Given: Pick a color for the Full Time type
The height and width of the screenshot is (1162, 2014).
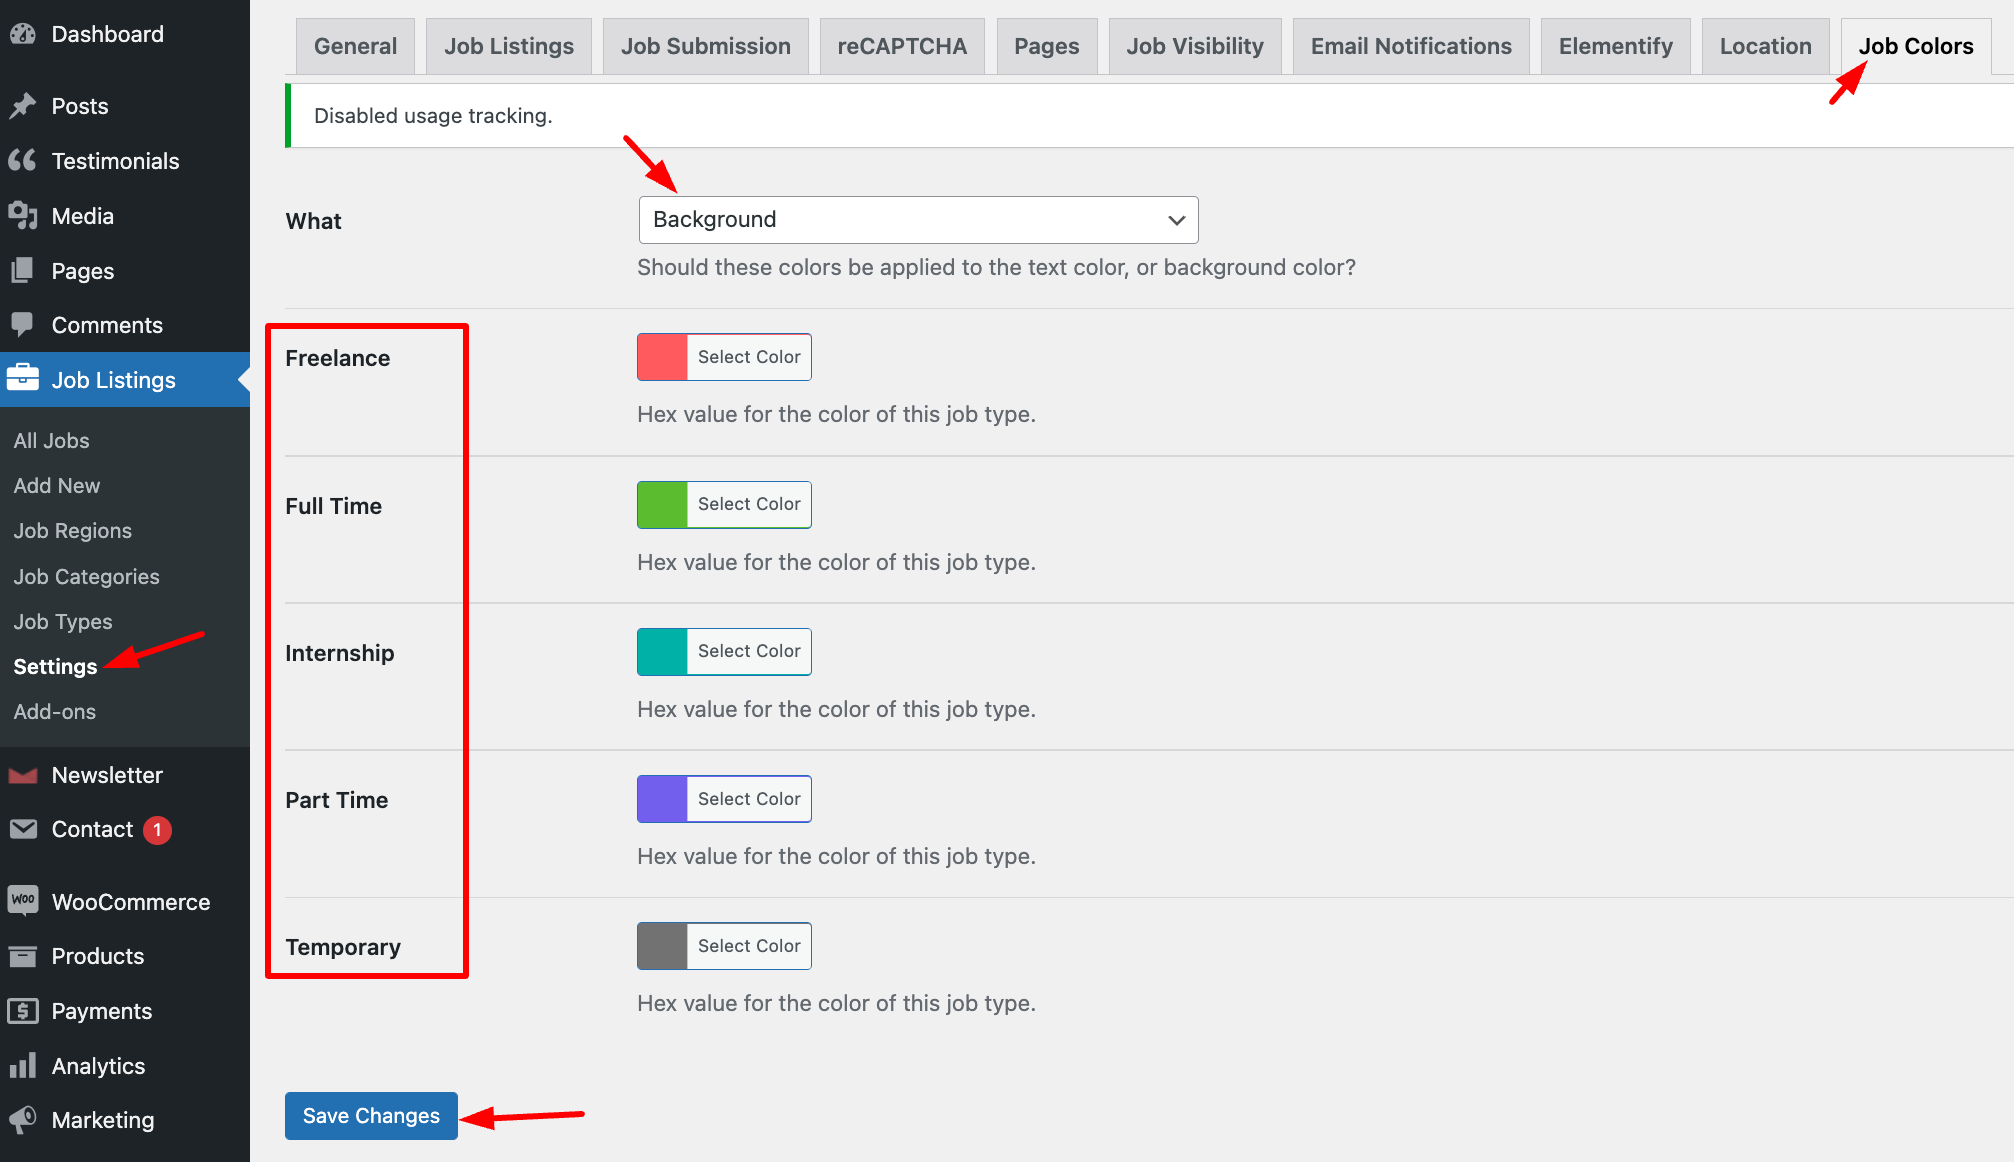Looking at the screenshot, I should 723,504.
